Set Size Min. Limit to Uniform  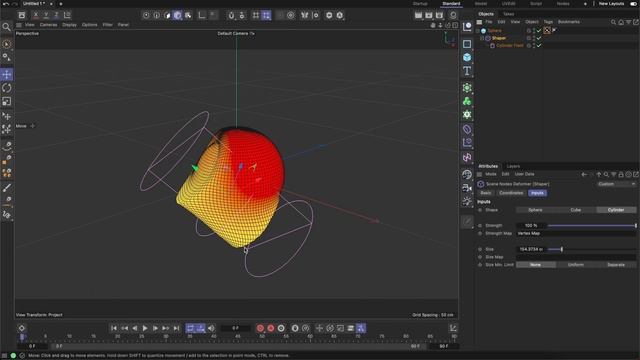[x=576, y=265]
